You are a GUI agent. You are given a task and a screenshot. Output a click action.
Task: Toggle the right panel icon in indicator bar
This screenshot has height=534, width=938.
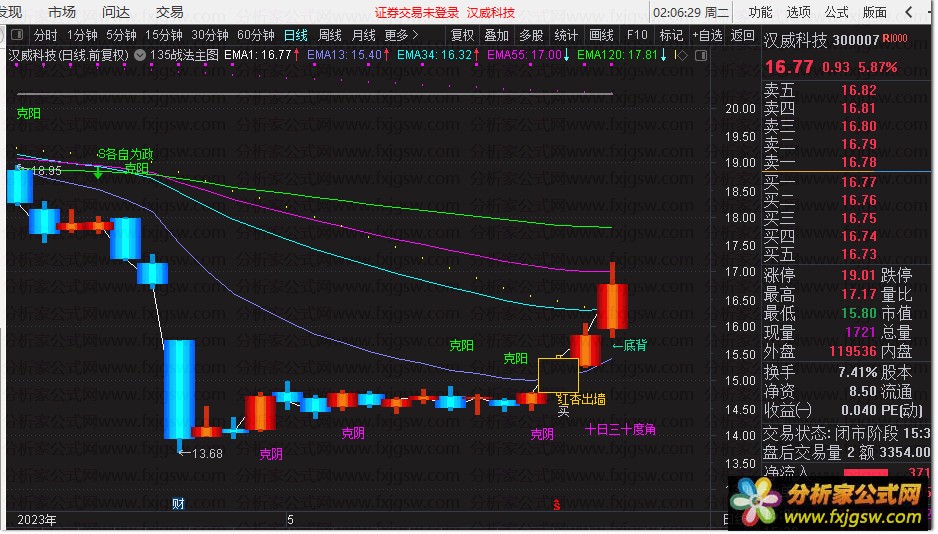point(701,56)
